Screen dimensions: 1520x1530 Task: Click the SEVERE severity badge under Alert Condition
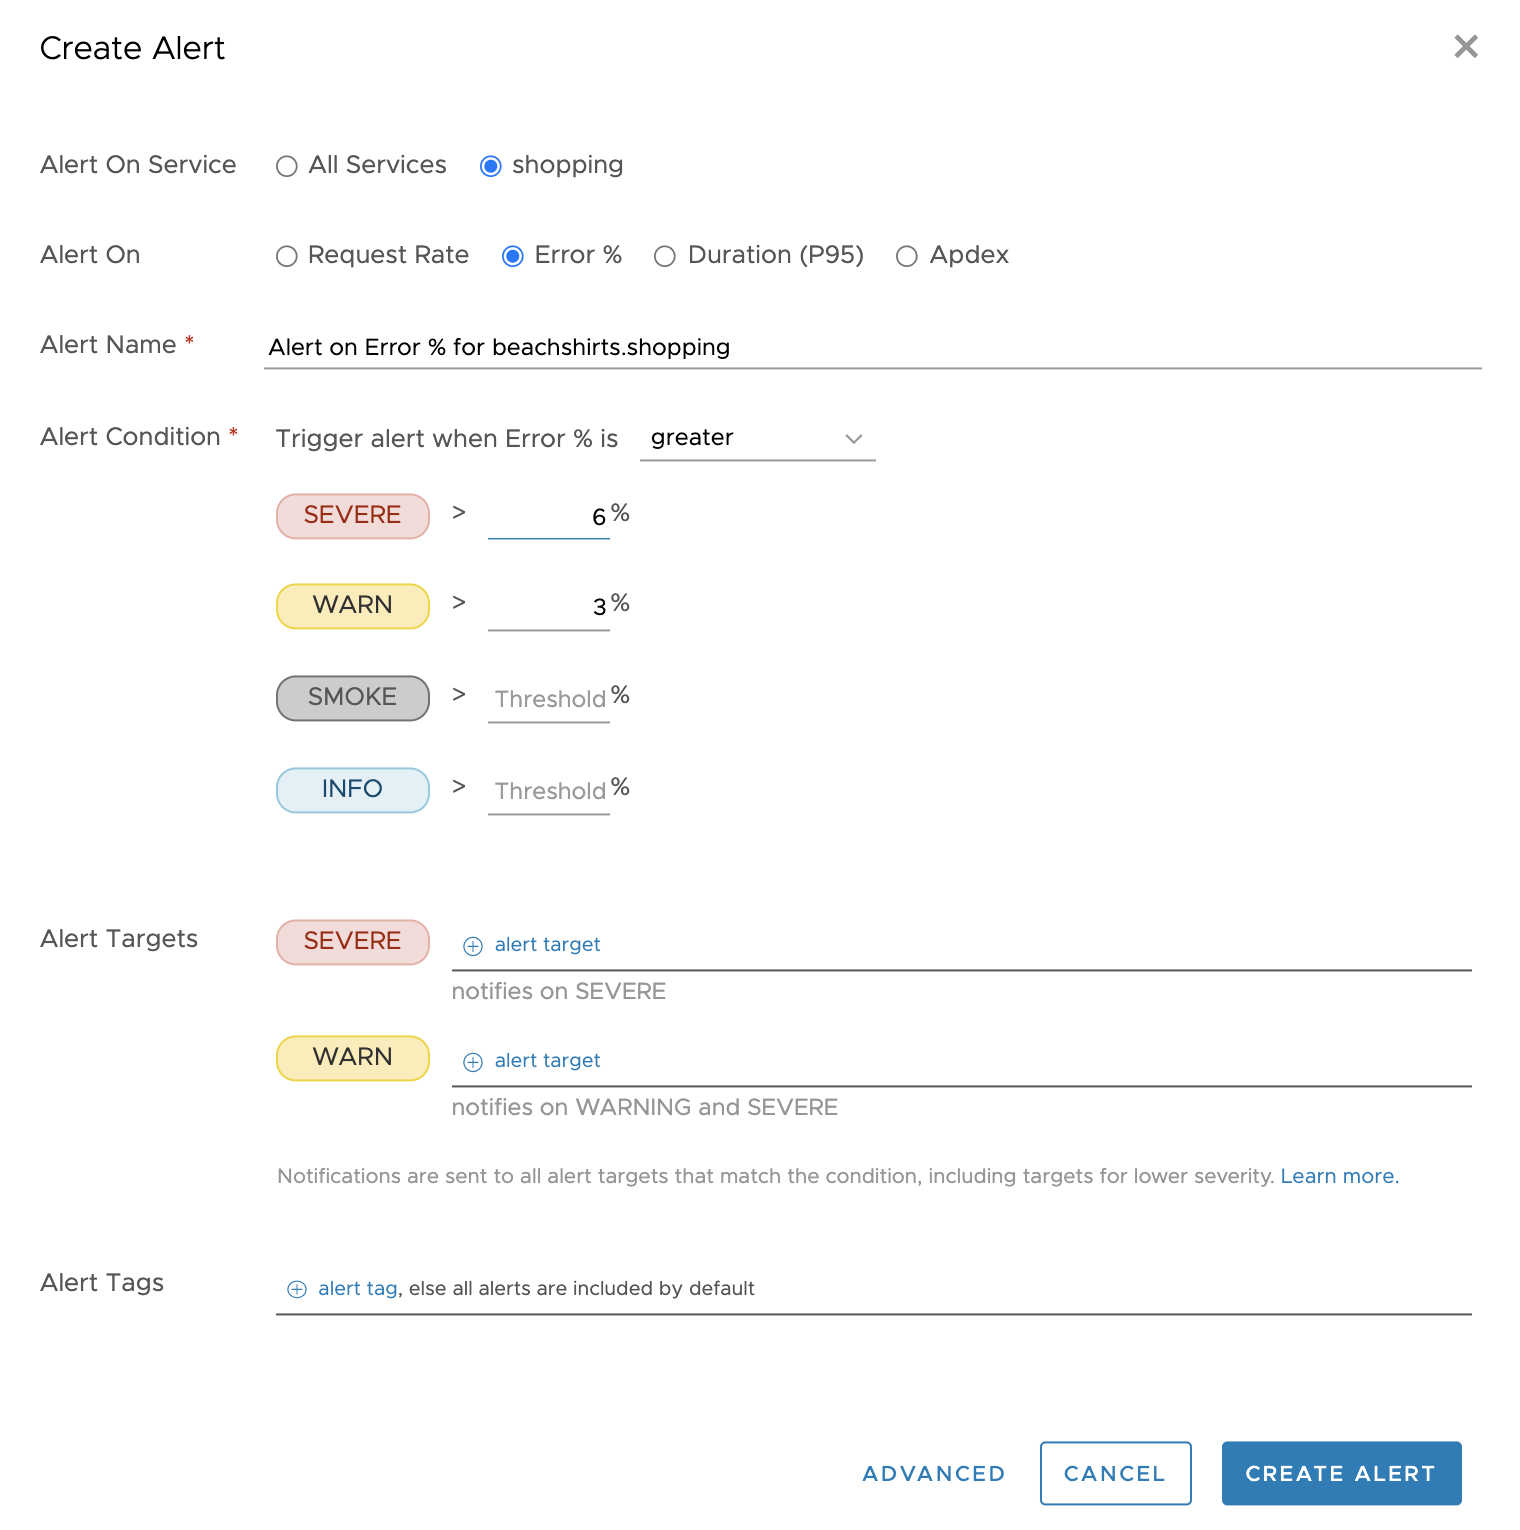(x=352, y=516)
